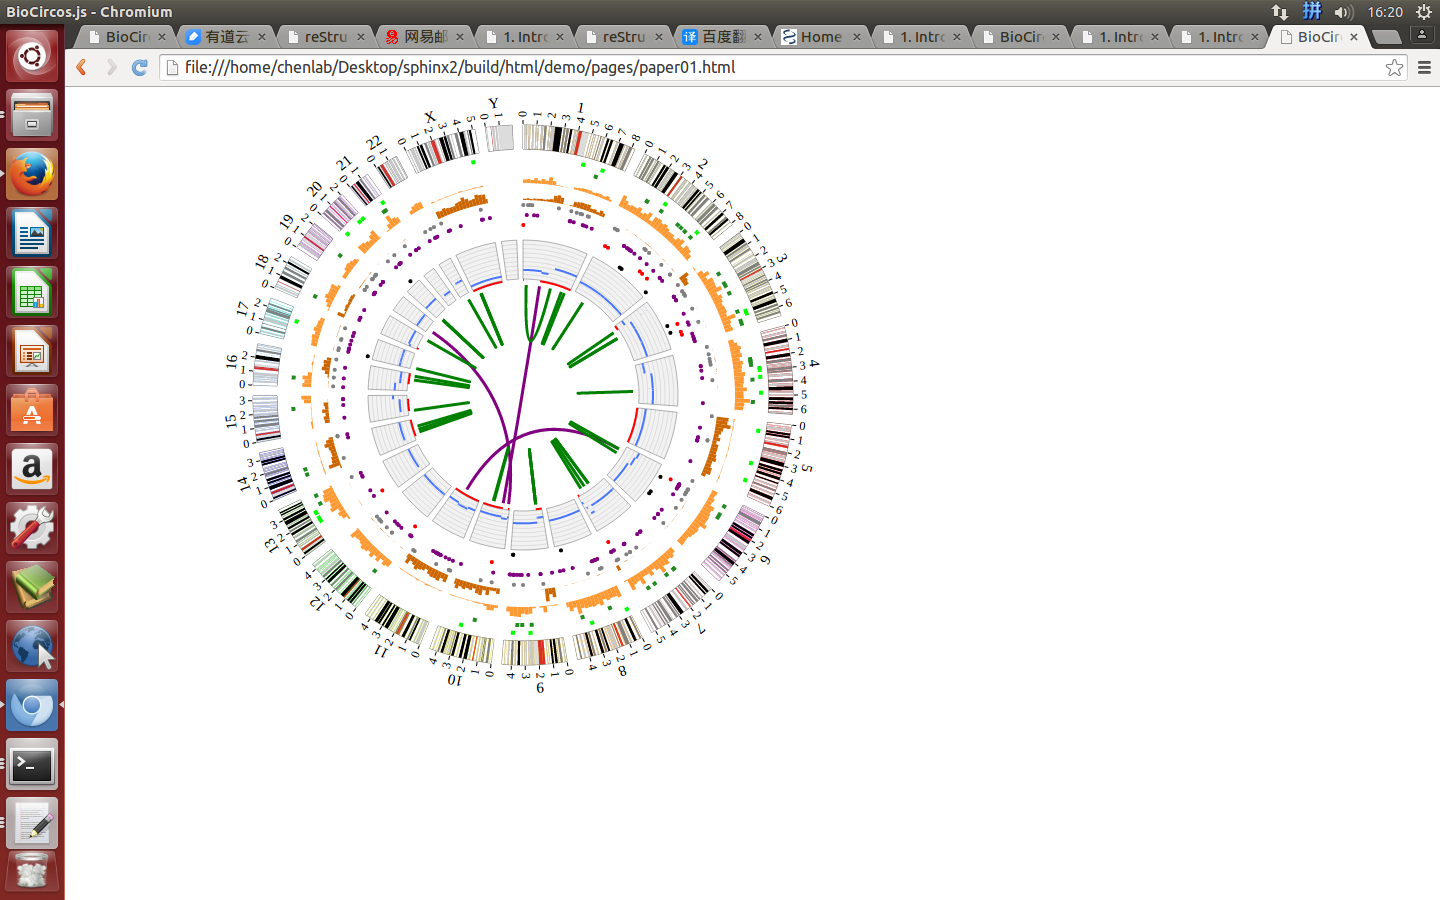This screenshot has height=900, width=1440.
Task: Open the Terminal from launcher
Action: 32,764
